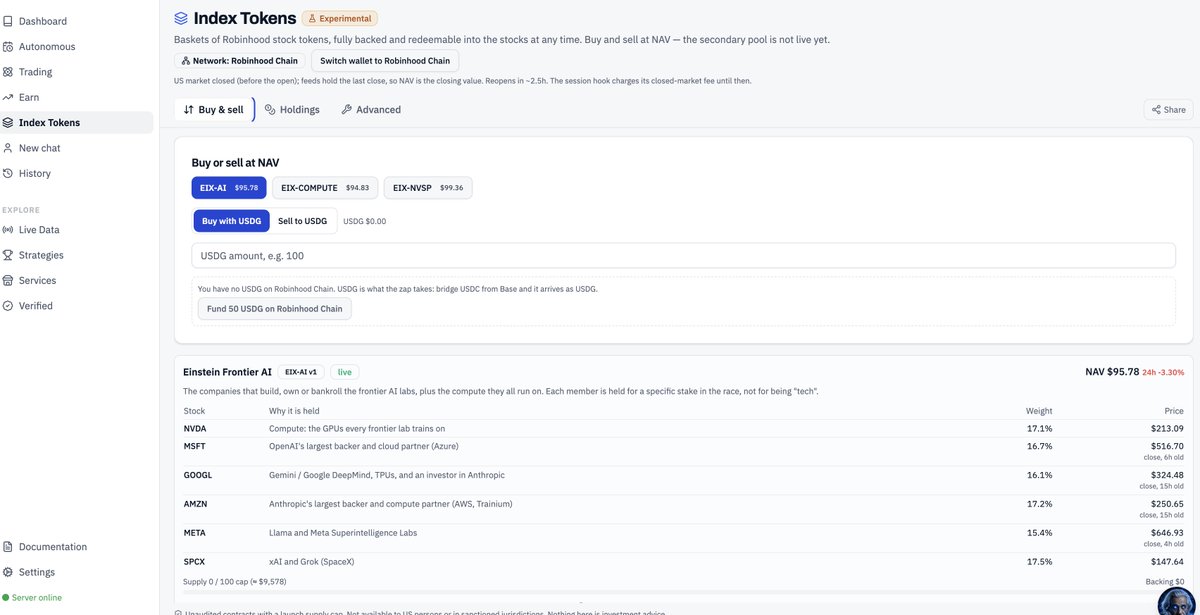
Task: Click the Network: Robinhood Chain chip
Action: point(240,61)
